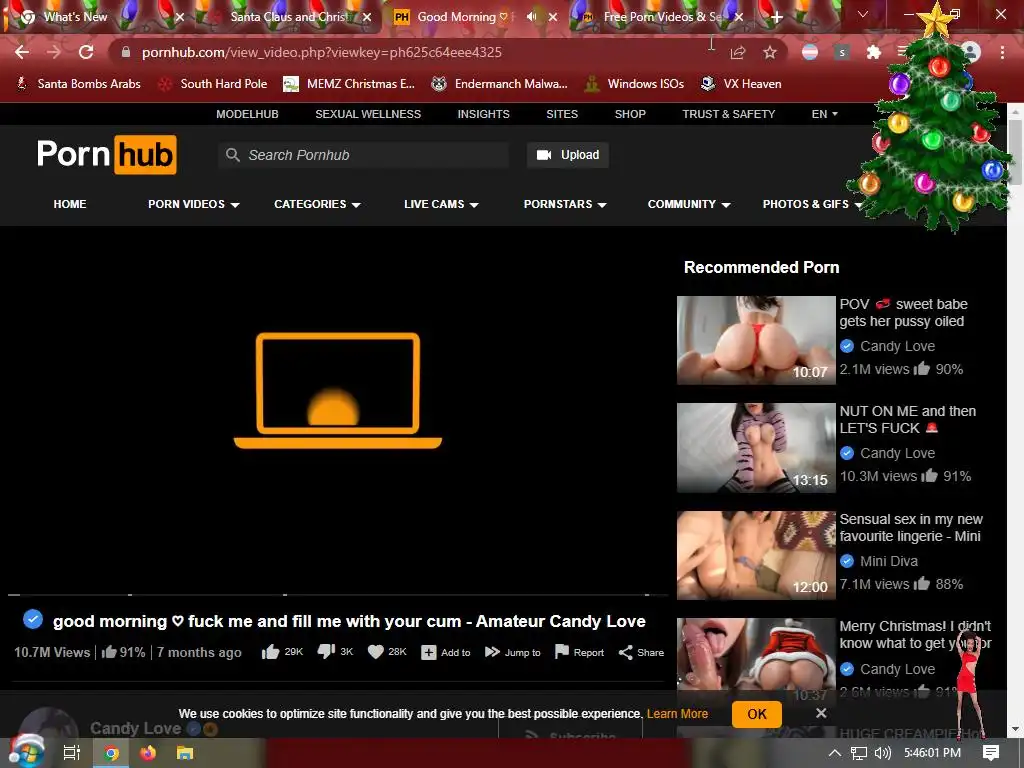Mute the playing tab via speaker icon

pos(532,17)
